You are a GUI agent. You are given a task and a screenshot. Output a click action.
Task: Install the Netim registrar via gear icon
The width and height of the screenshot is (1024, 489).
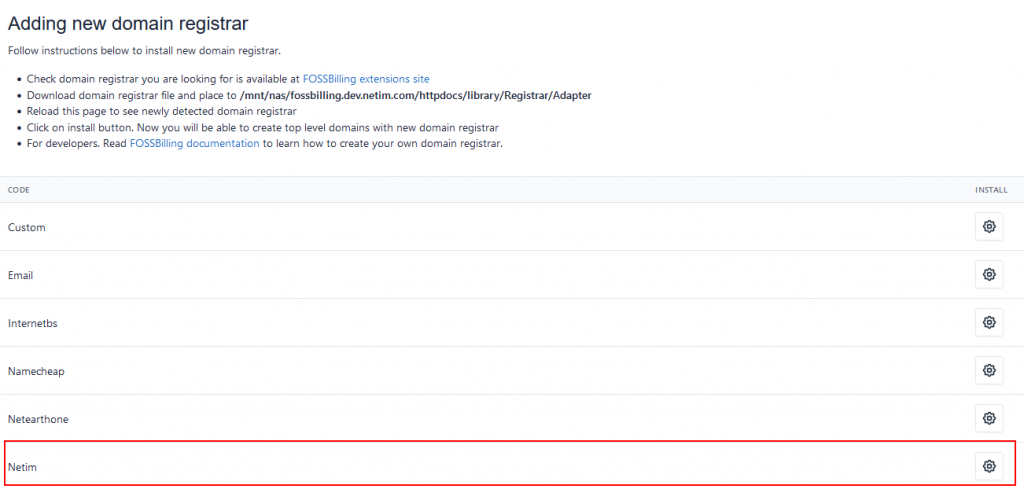click(x=989, y=466)
